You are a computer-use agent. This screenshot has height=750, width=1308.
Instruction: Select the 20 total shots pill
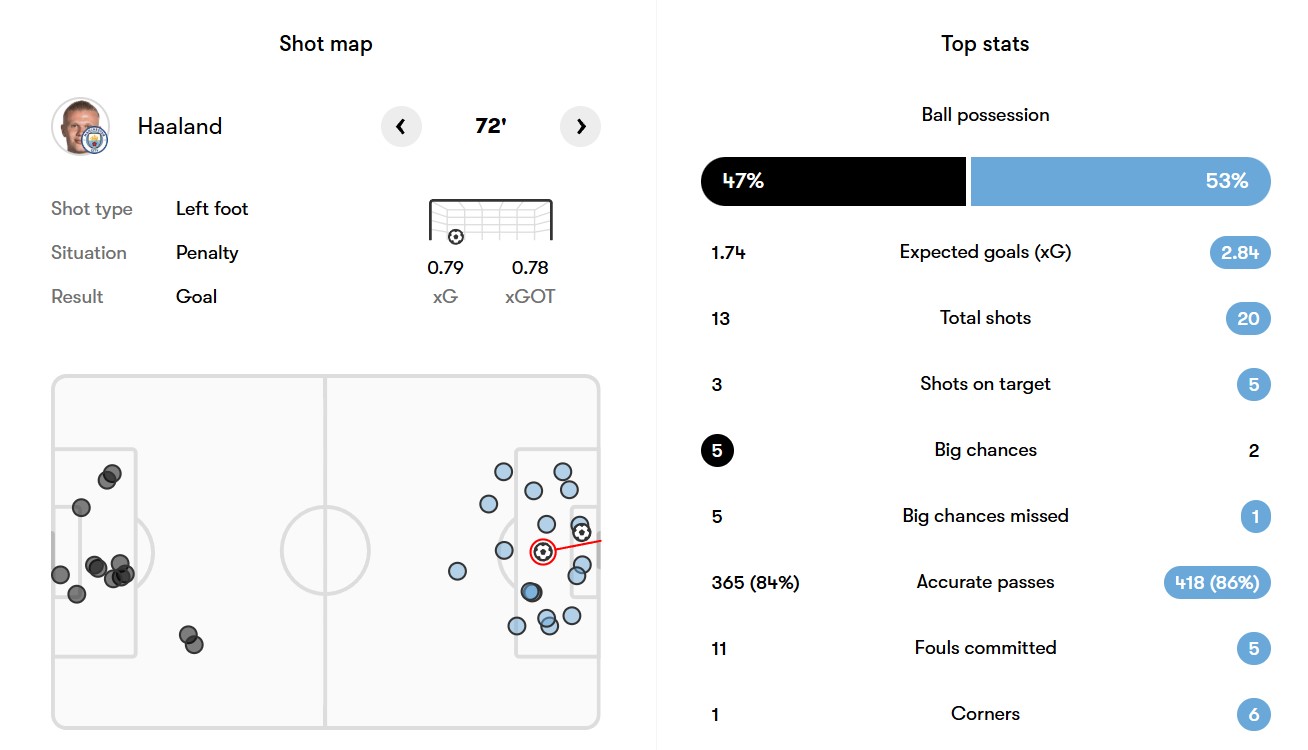coord(1248,318)
